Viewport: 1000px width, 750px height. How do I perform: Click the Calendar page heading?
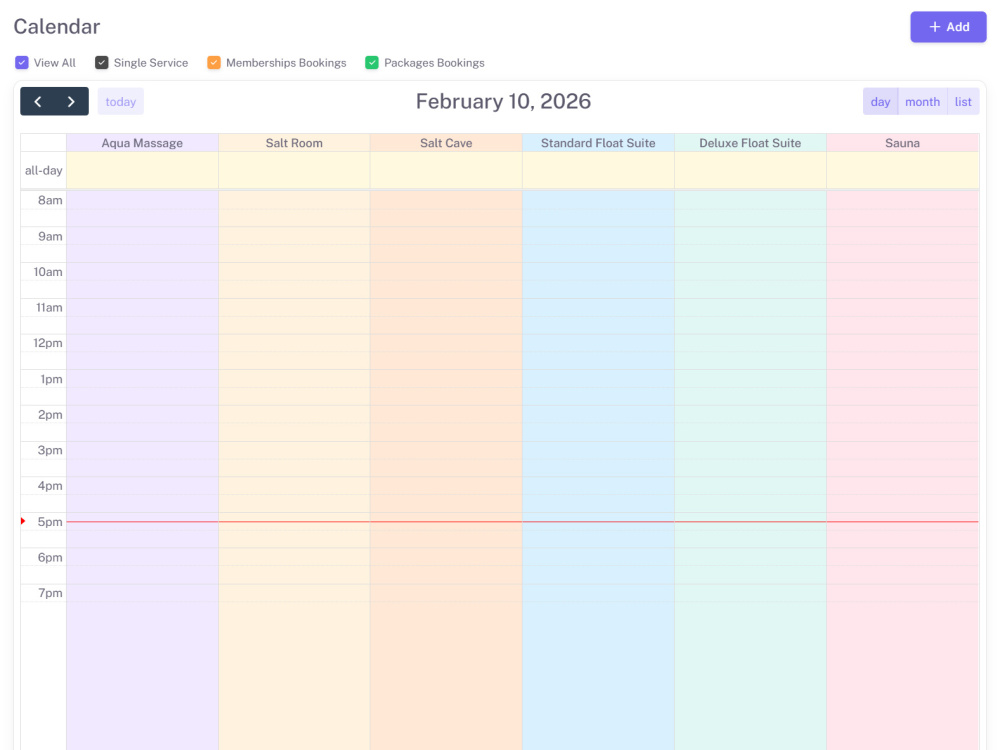[x=57, y=27]
